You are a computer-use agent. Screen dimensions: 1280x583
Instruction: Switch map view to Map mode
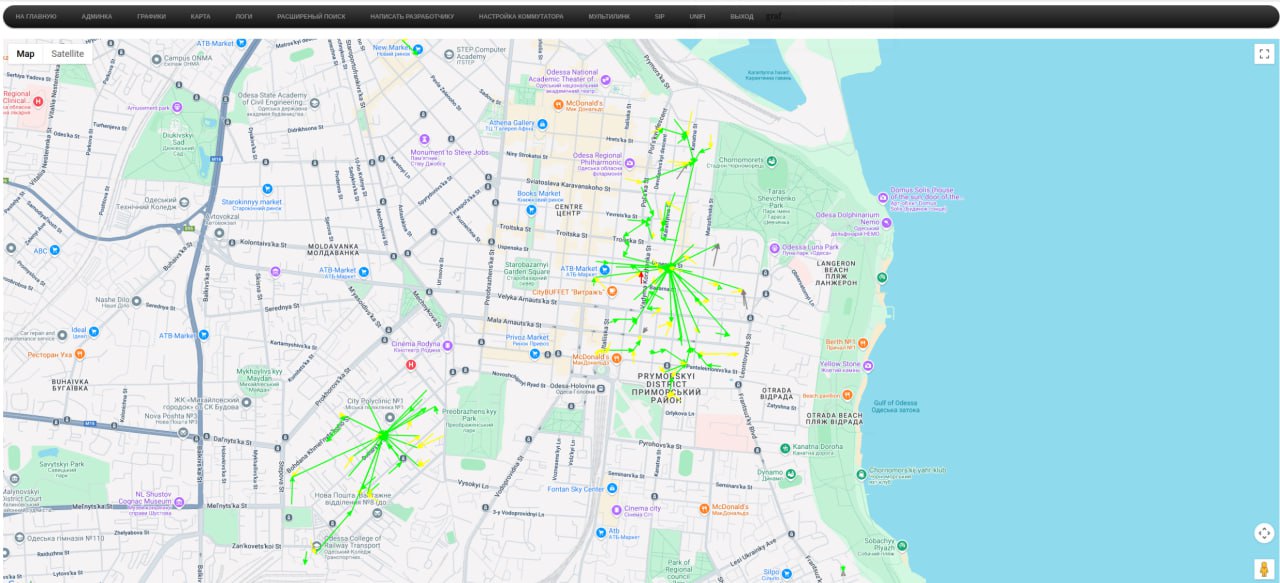25,54
